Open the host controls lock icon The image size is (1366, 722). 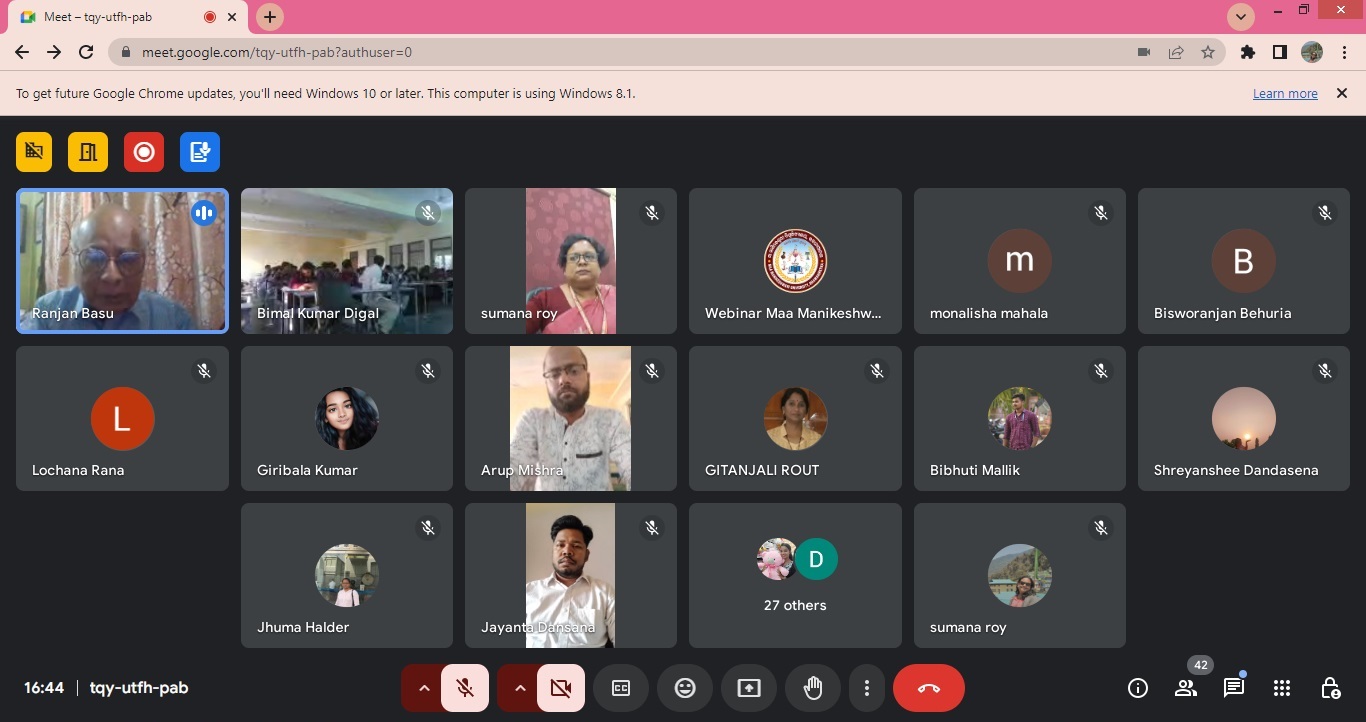(1330, 688)
